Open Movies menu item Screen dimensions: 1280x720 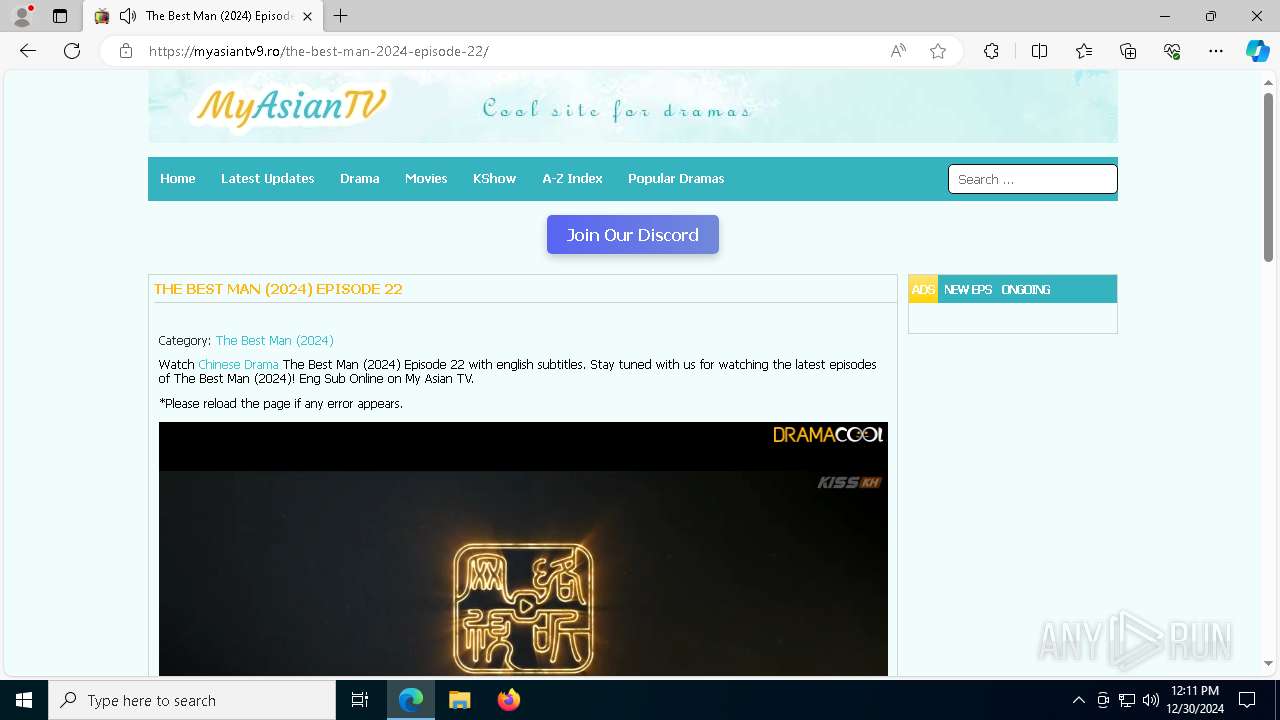point(426,178)
